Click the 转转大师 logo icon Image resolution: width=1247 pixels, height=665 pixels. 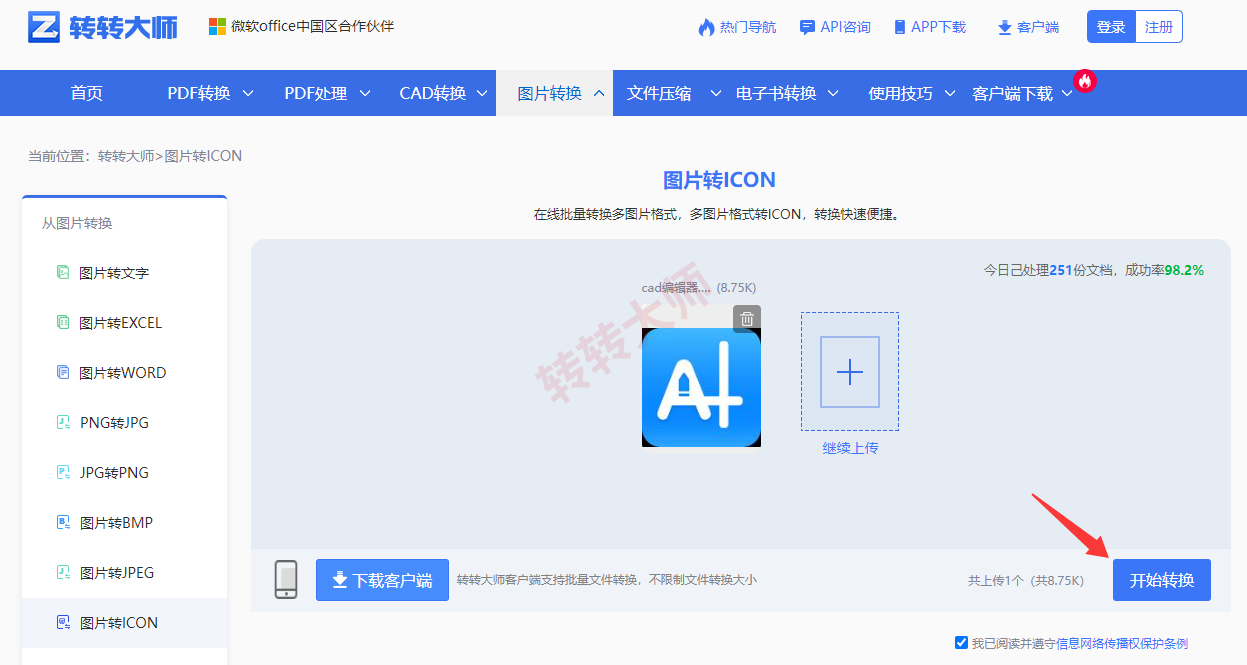(x=45, y=27)
